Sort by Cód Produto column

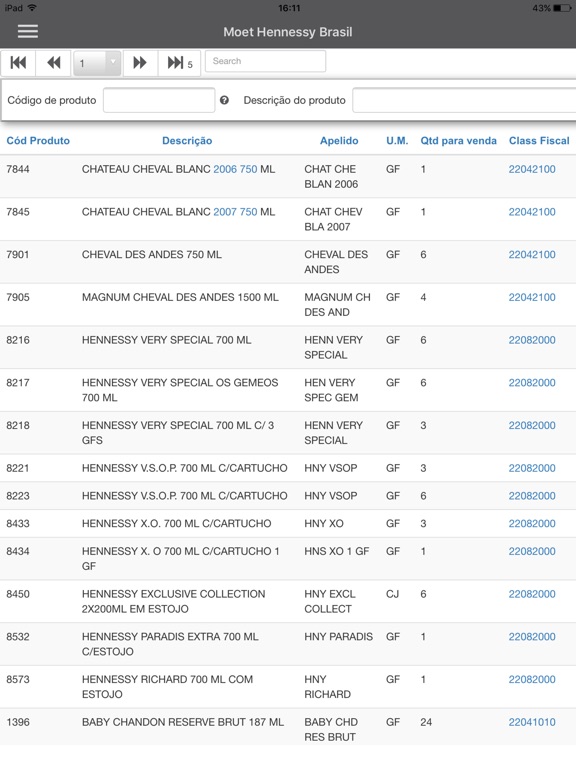(x=38, y=141)
